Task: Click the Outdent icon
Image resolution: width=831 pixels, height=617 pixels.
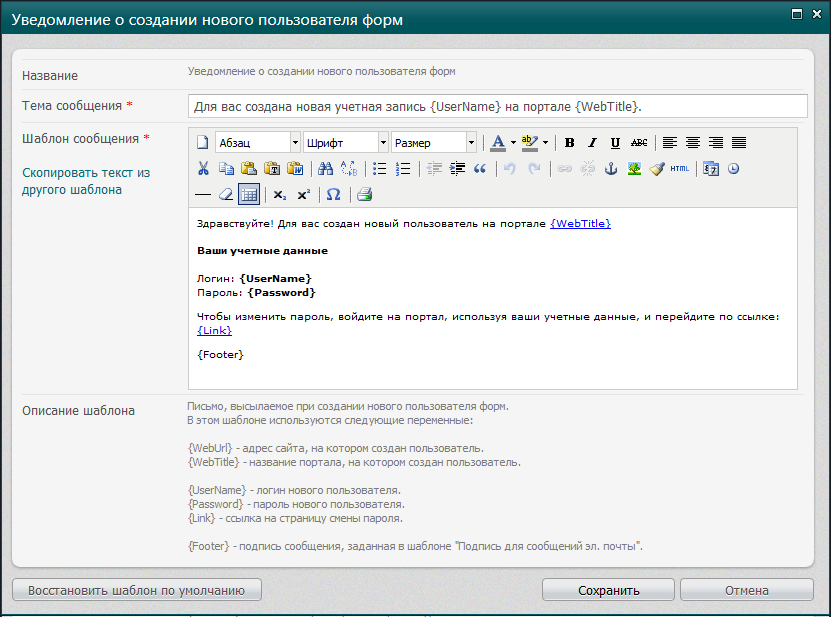Action: tap(434, 169)
